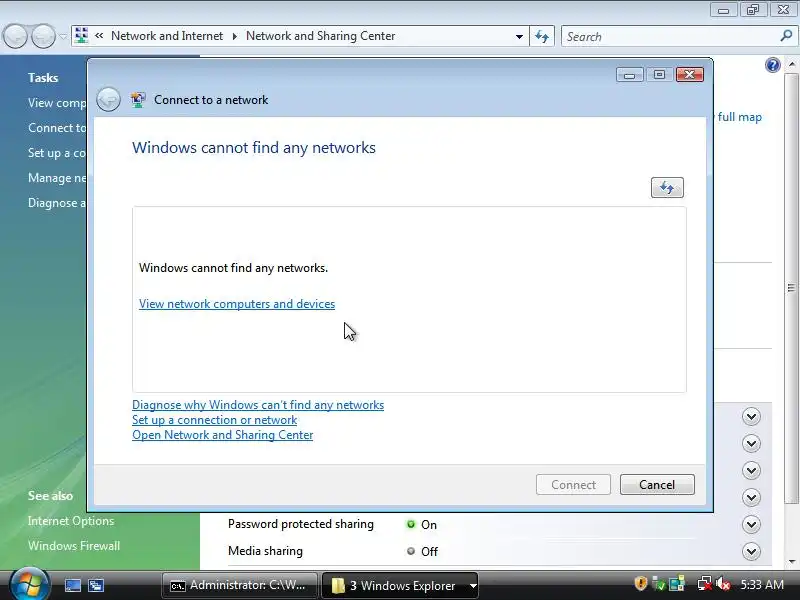Click the back arrow in Connect to a network dialog

(108, 99)
